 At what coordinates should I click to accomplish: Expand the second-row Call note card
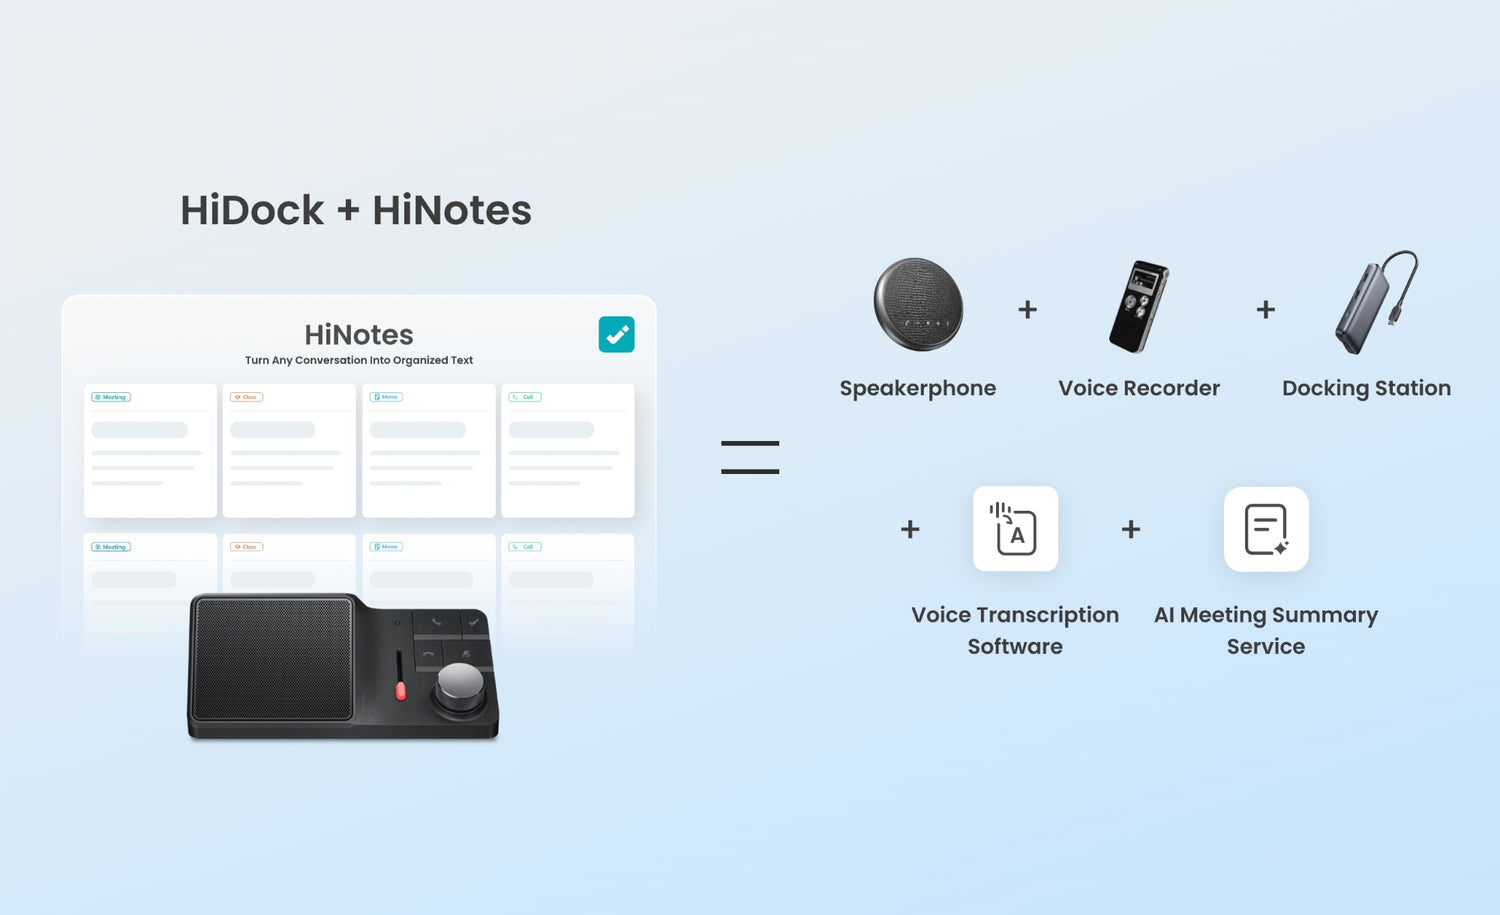click(x=567, y=580)
